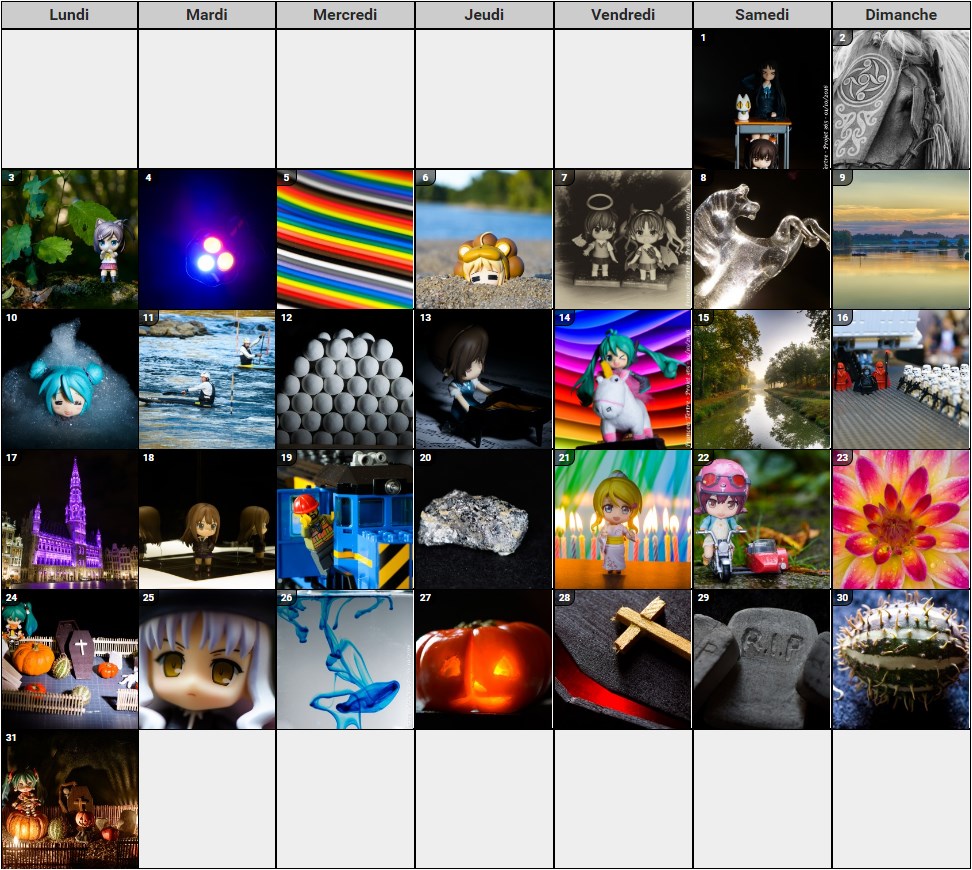Viewport: 972px width, 870px height.
Task: Open the day 18 brown-haired figure with mirrors
Action: click(207, 520)
